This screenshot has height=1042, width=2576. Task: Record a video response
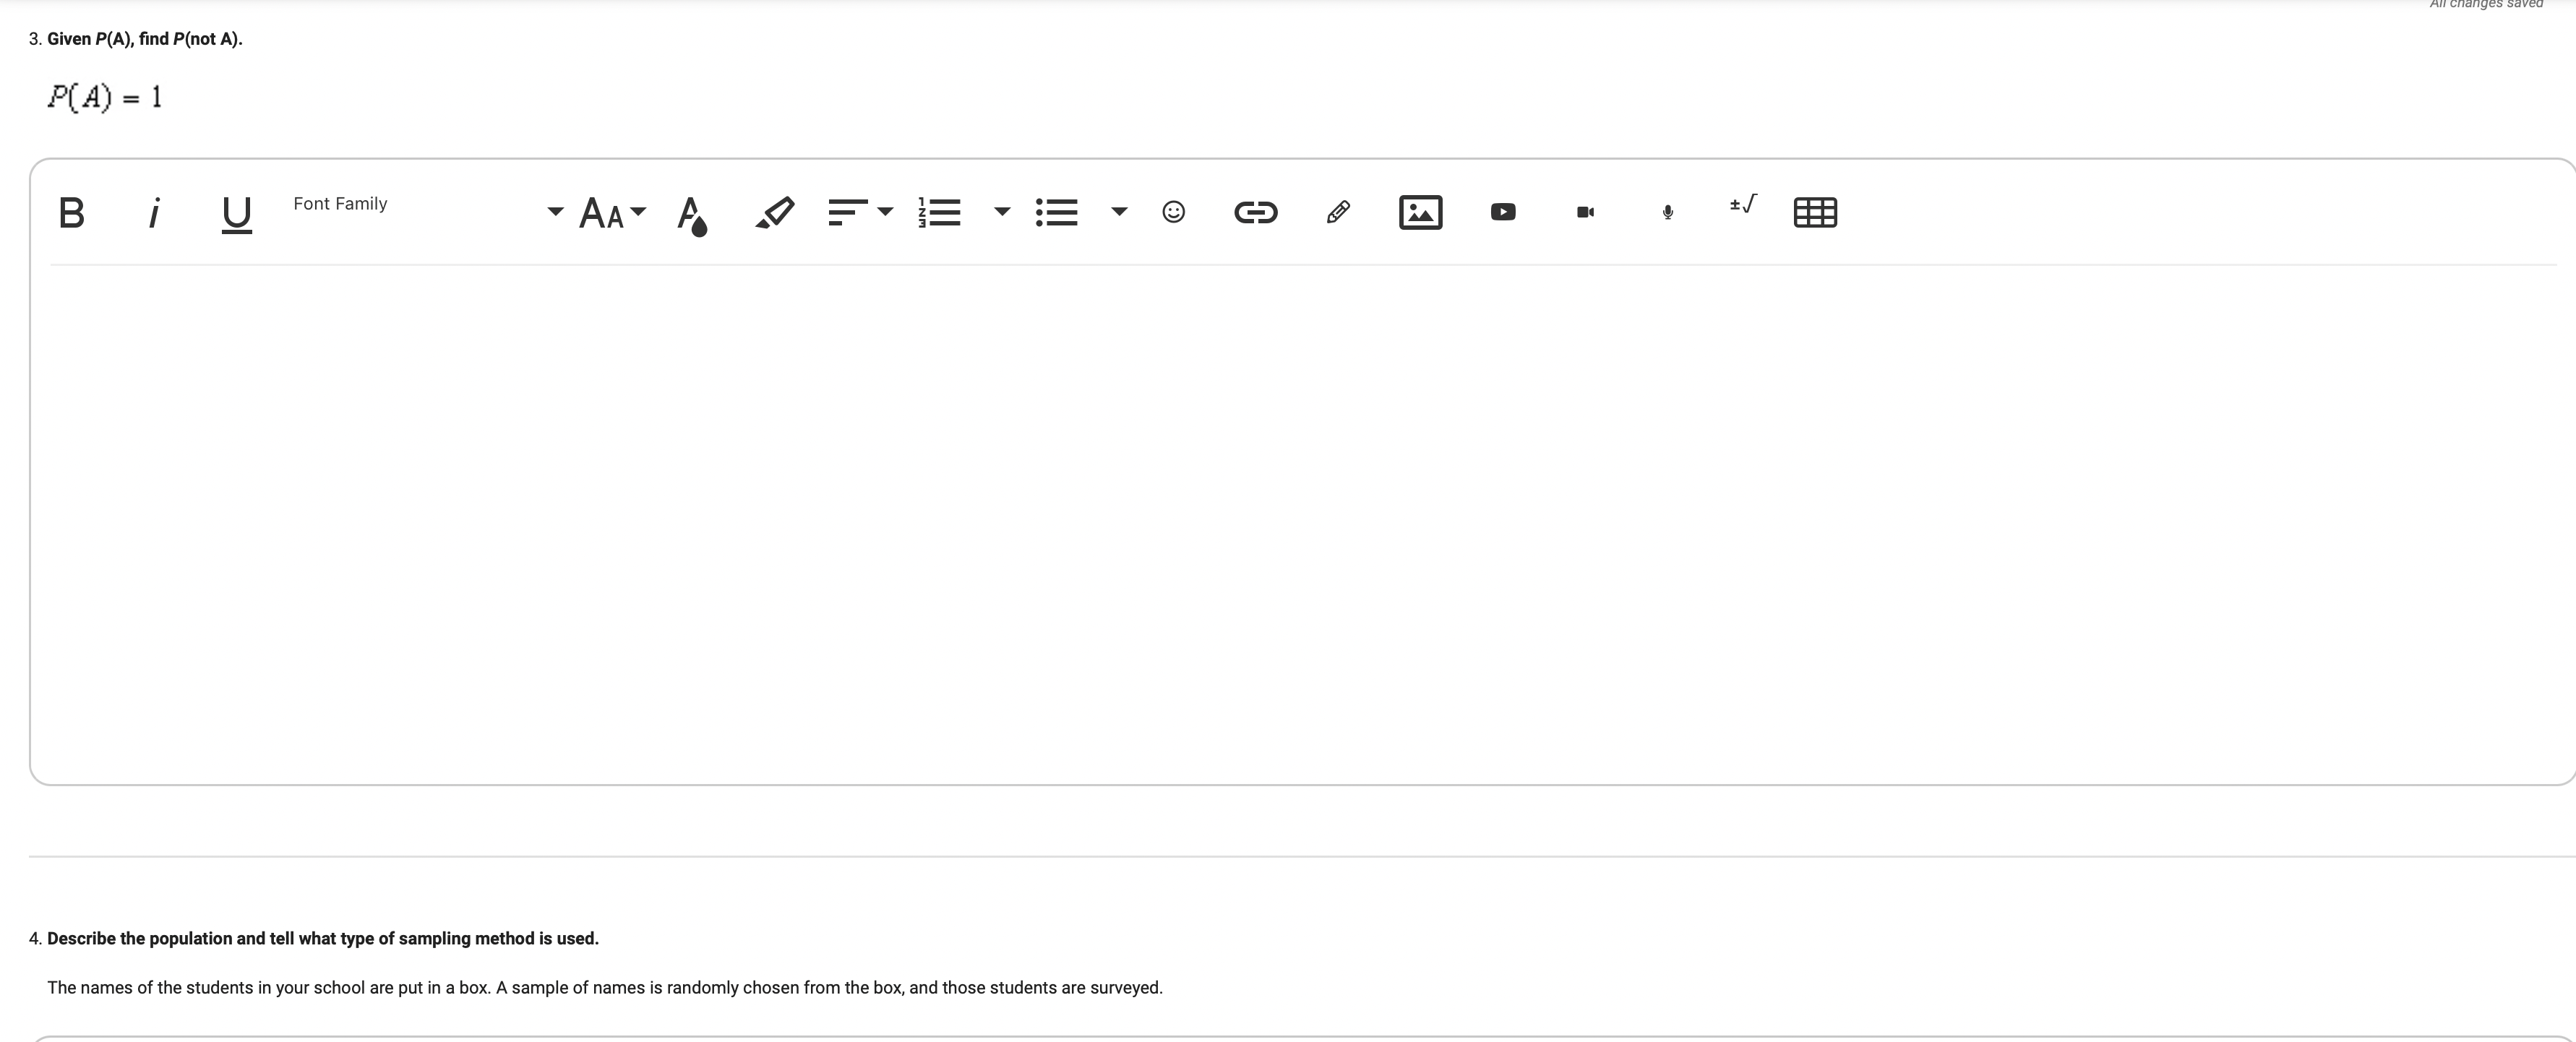[1584, 211]
